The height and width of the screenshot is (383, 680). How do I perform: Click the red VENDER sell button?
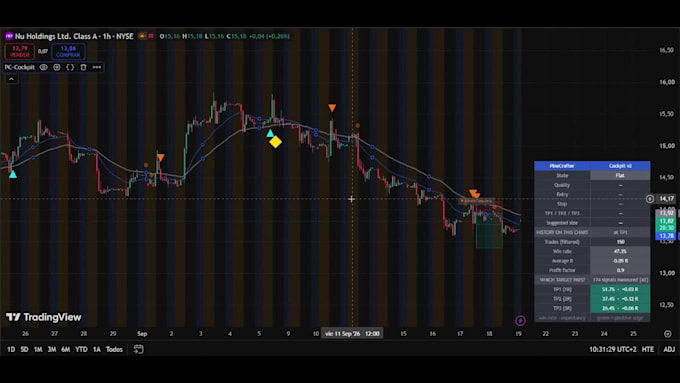coord(20,52)
